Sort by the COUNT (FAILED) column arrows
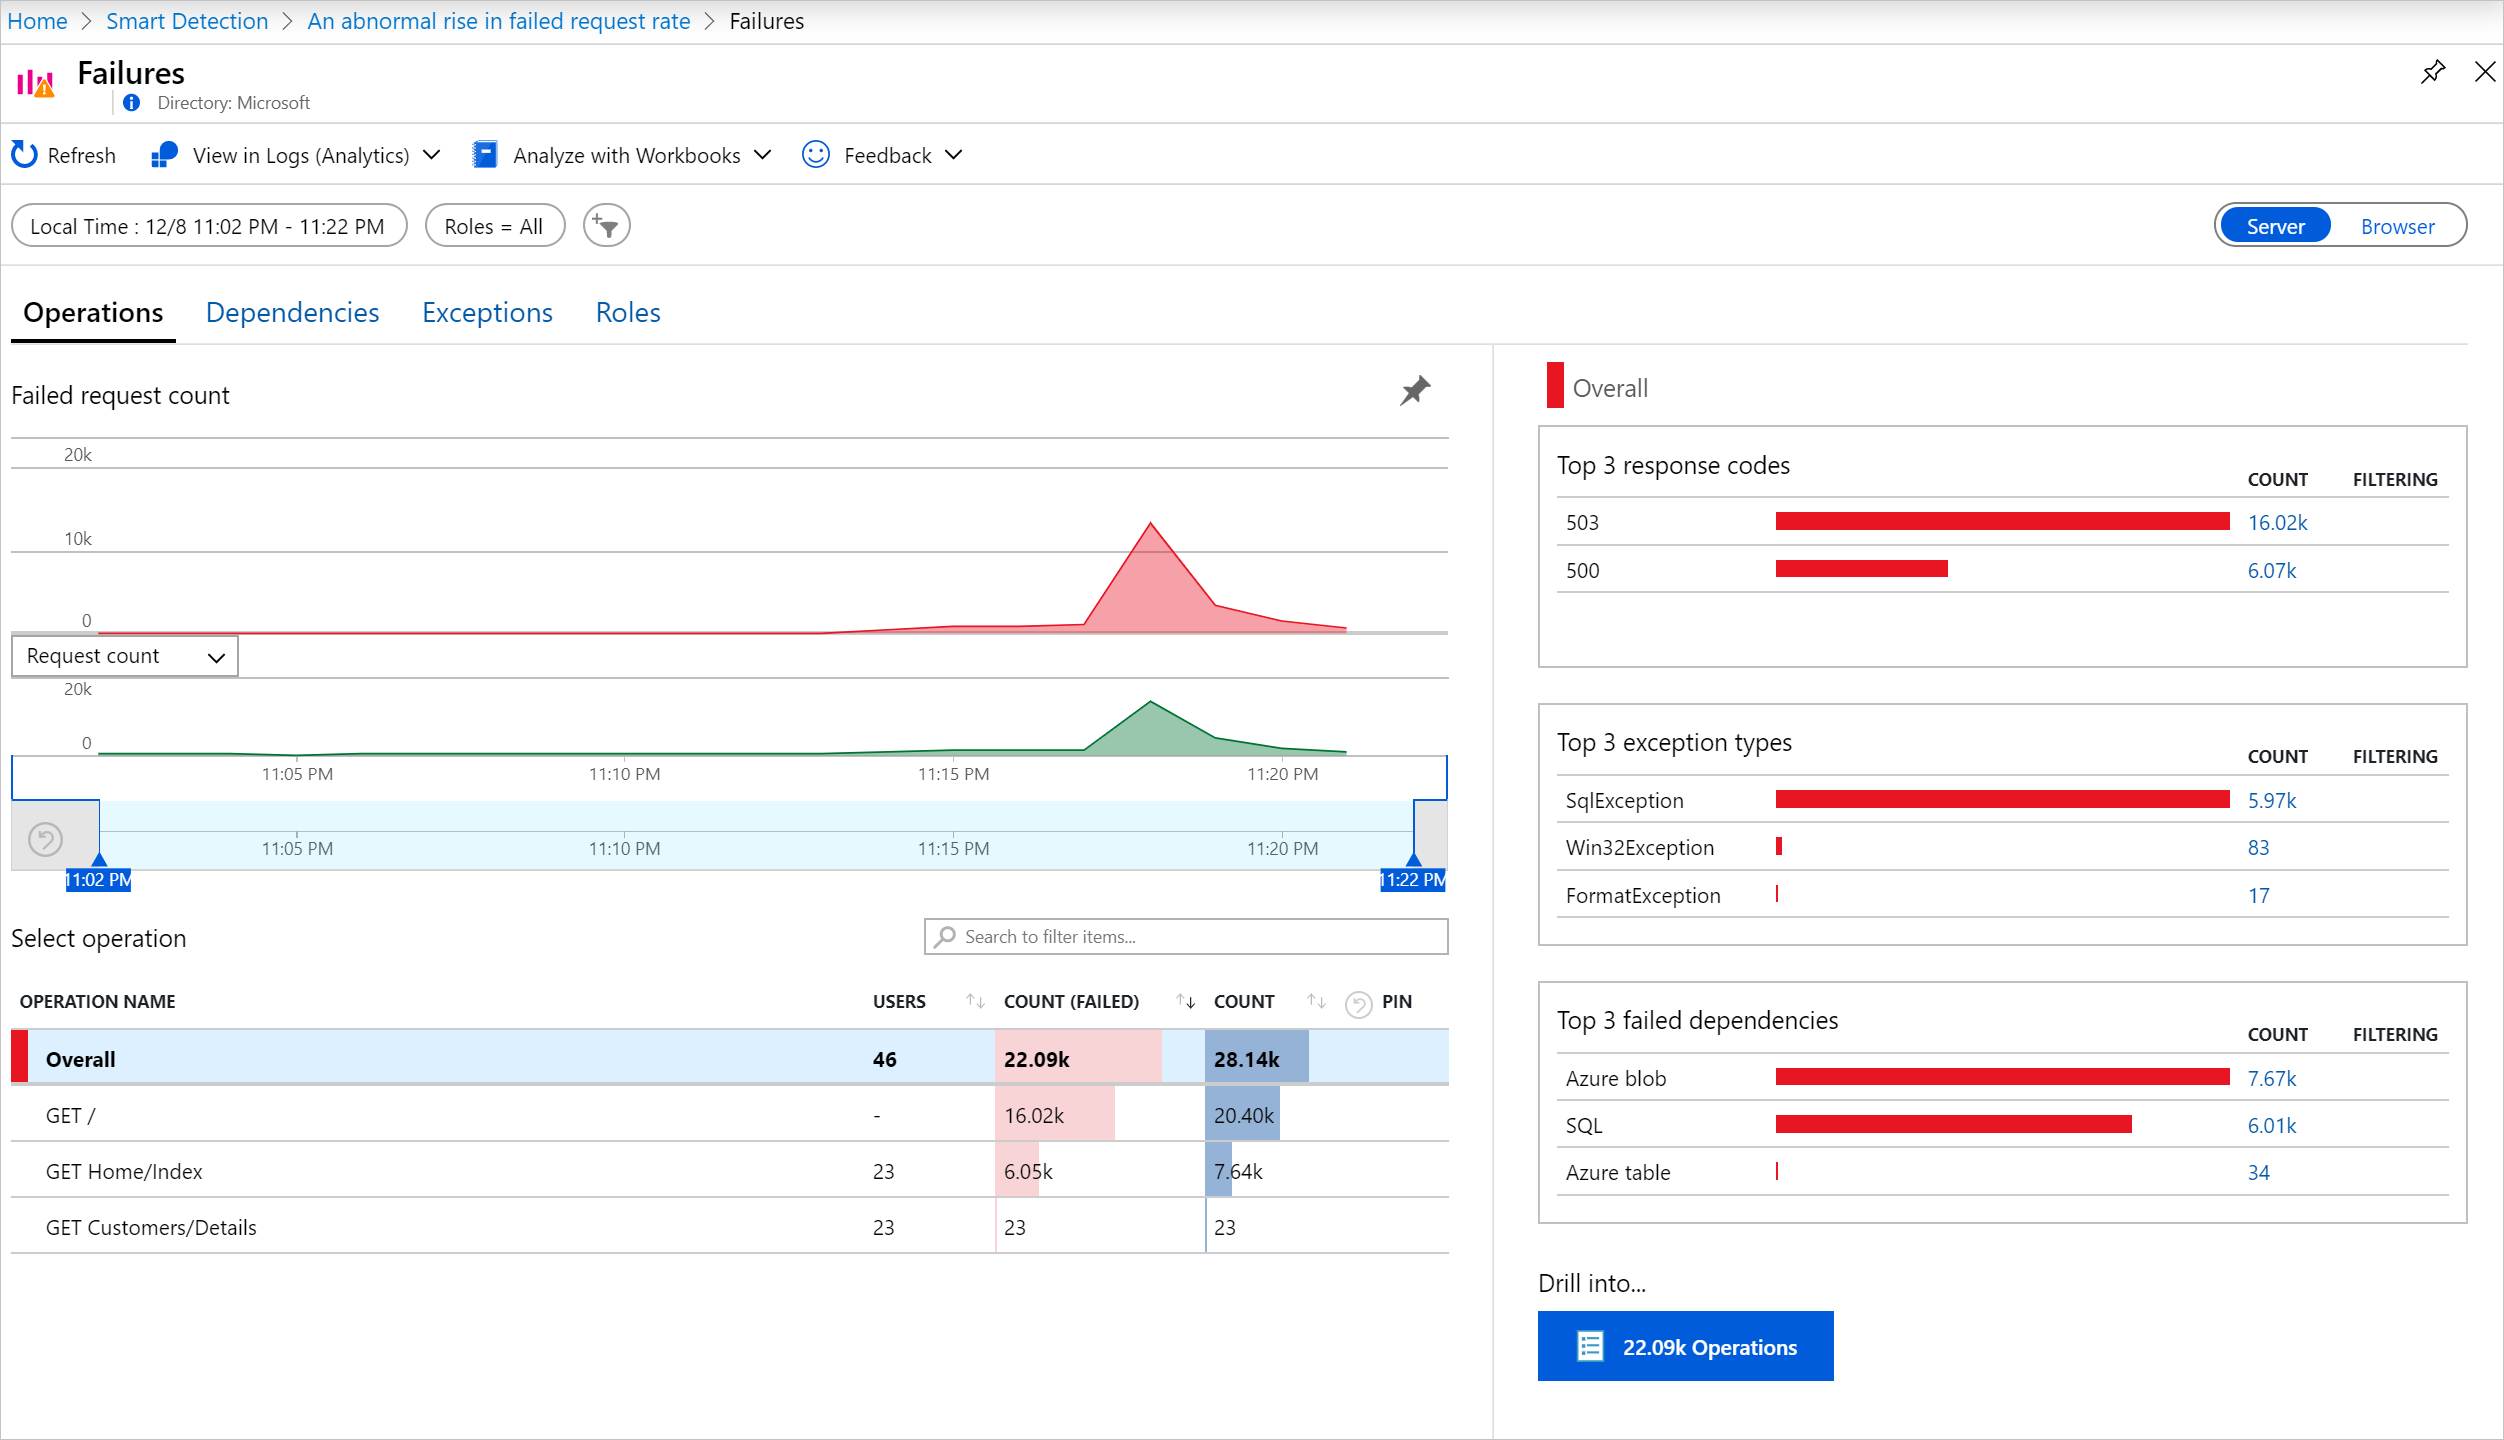This screenshot has height=1440, width=2504. point(1185,1001)
